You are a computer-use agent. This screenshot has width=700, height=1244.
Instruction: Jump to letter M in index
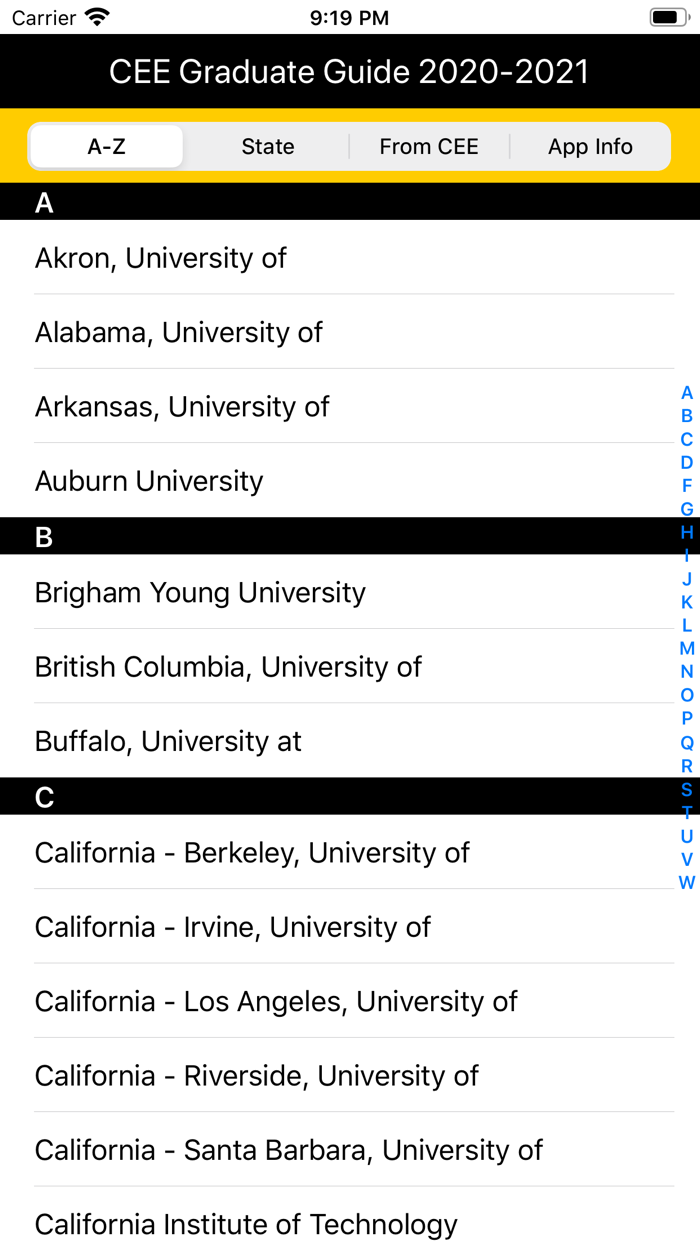687,649
